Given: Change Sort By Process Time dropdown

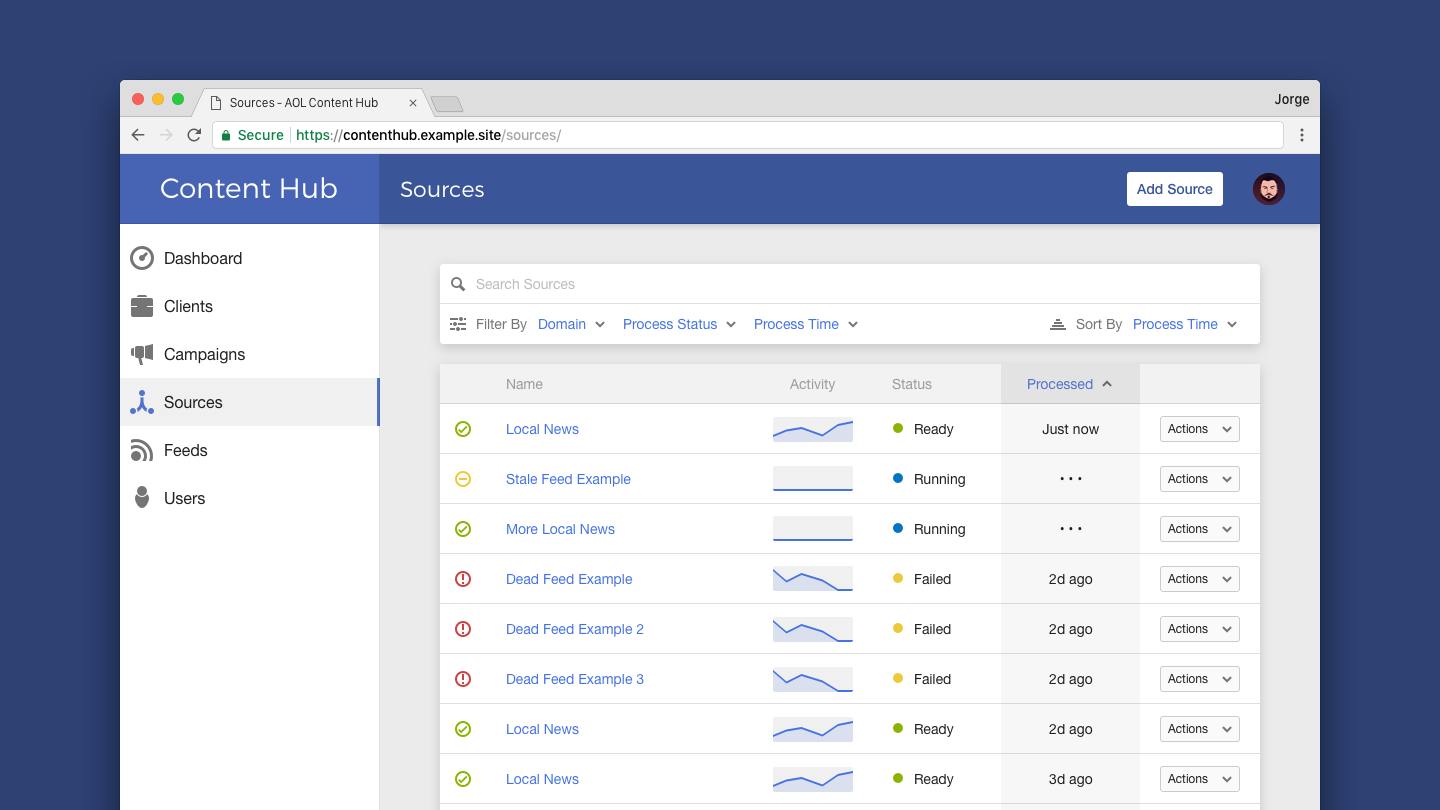Looking at the screenshot, I should pos(1185,324).
